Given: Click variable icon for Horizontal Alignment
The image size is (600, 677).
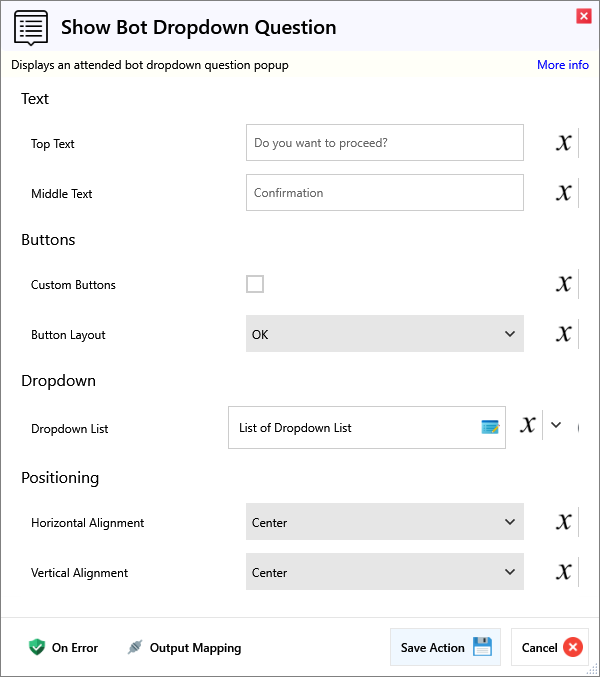Looking at the screenshot, I should (x=564, y=522).
